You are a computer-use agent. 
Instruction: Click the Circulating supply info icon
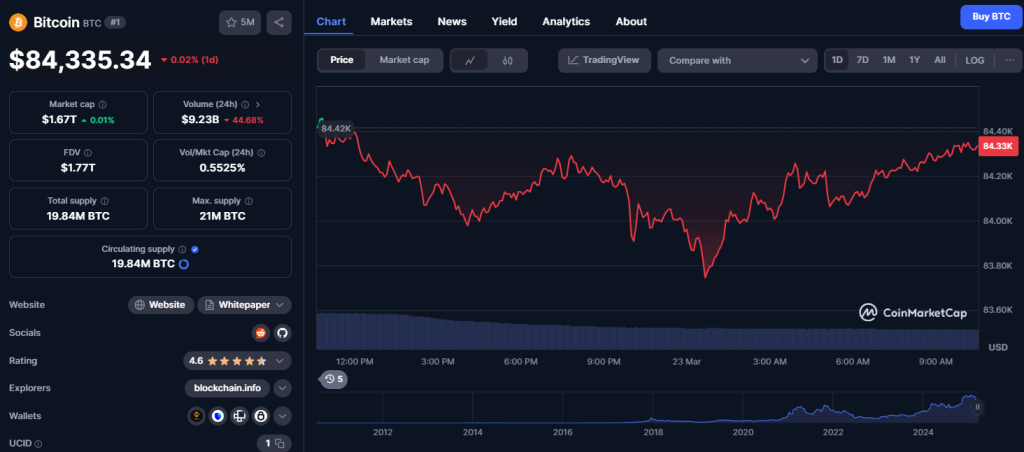click(182, 250)
